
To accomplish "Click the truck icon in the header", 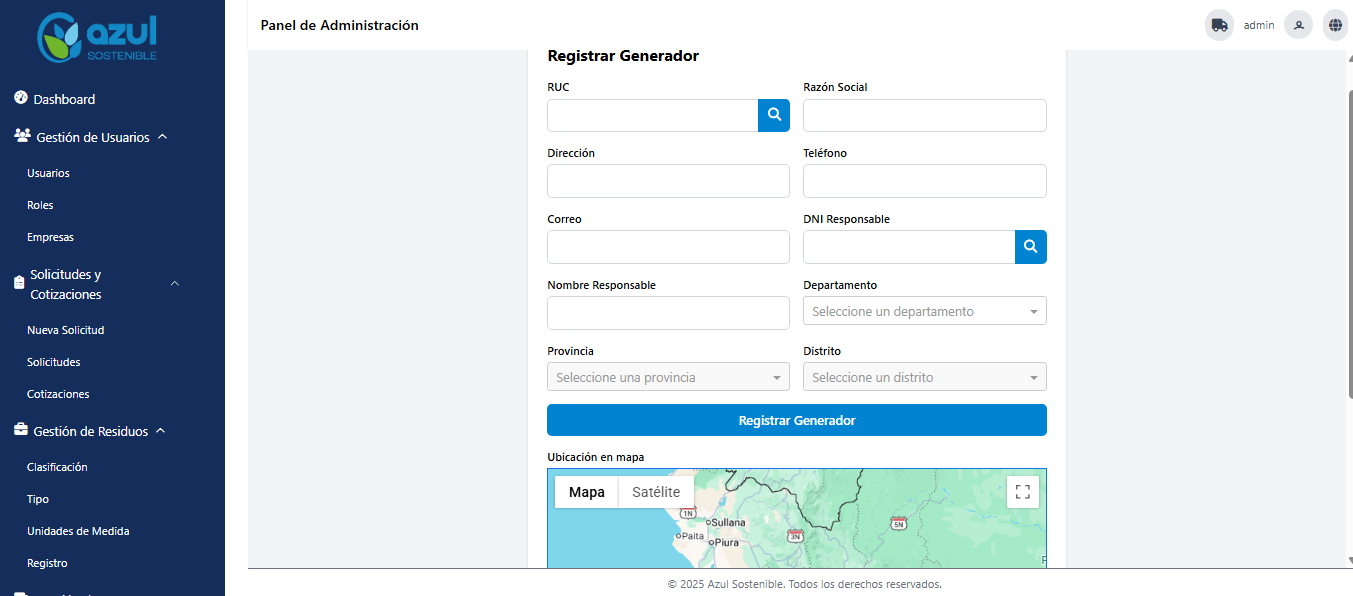I will [x=1219, y=25].
